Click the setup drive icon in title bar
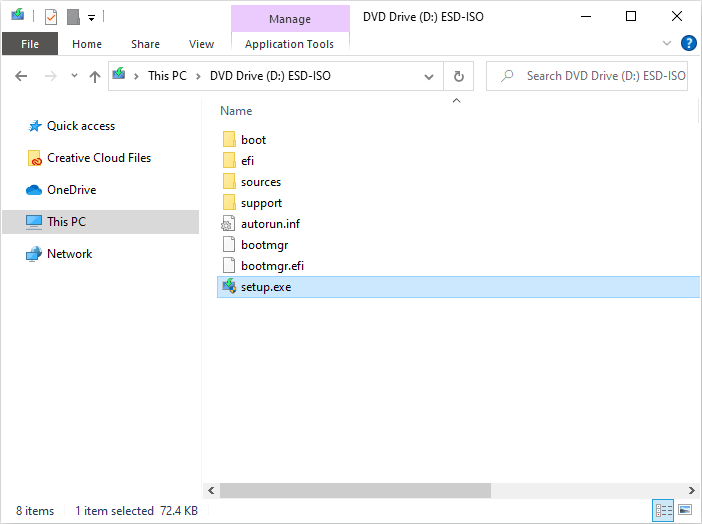The width and height of the screenshot is (702, 524). (17, 15)
